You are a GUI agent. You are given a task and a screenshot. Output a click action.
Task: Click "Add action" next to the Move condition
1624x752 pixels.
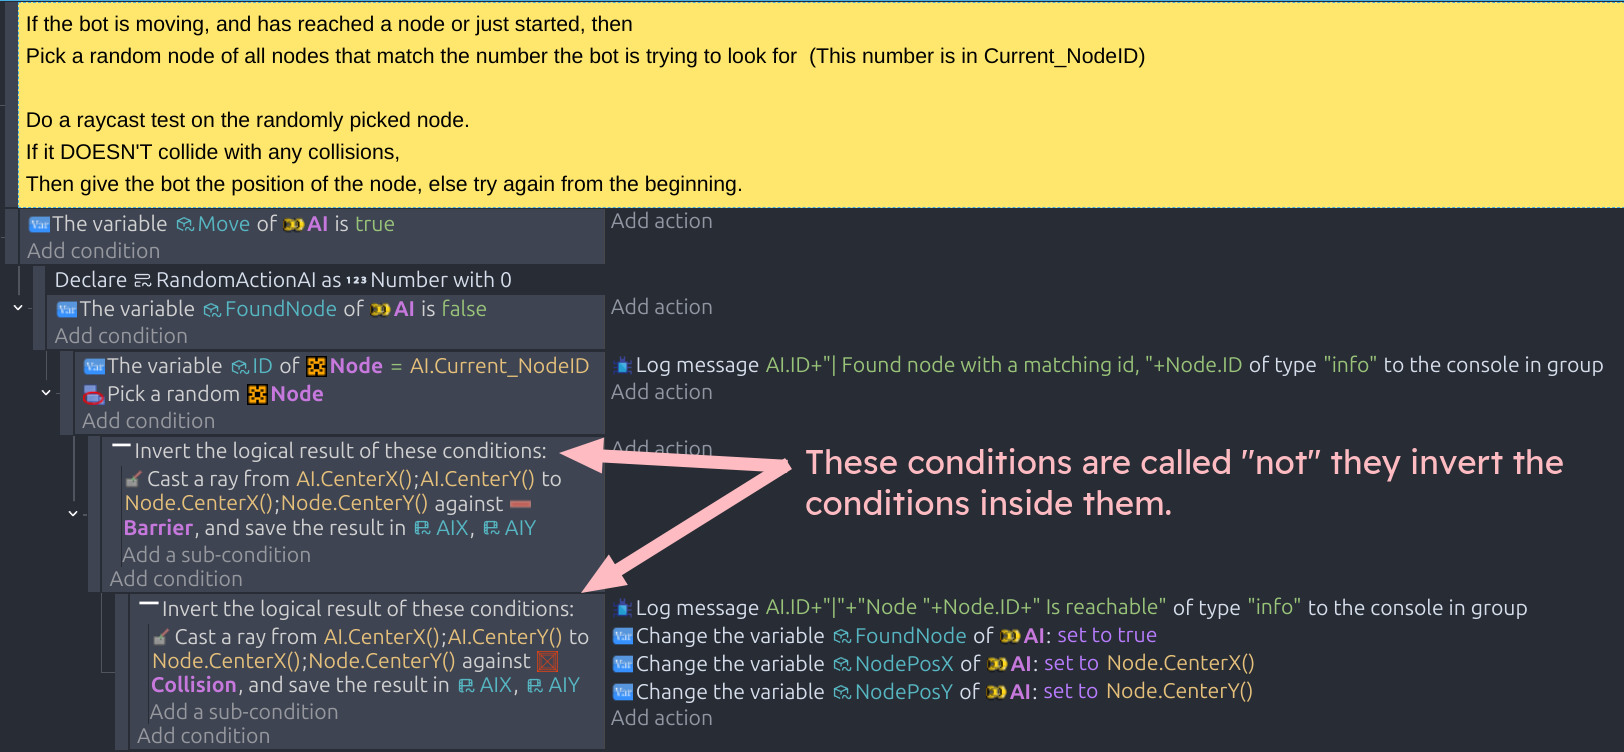pyautogui.click(x=661, y=221)
